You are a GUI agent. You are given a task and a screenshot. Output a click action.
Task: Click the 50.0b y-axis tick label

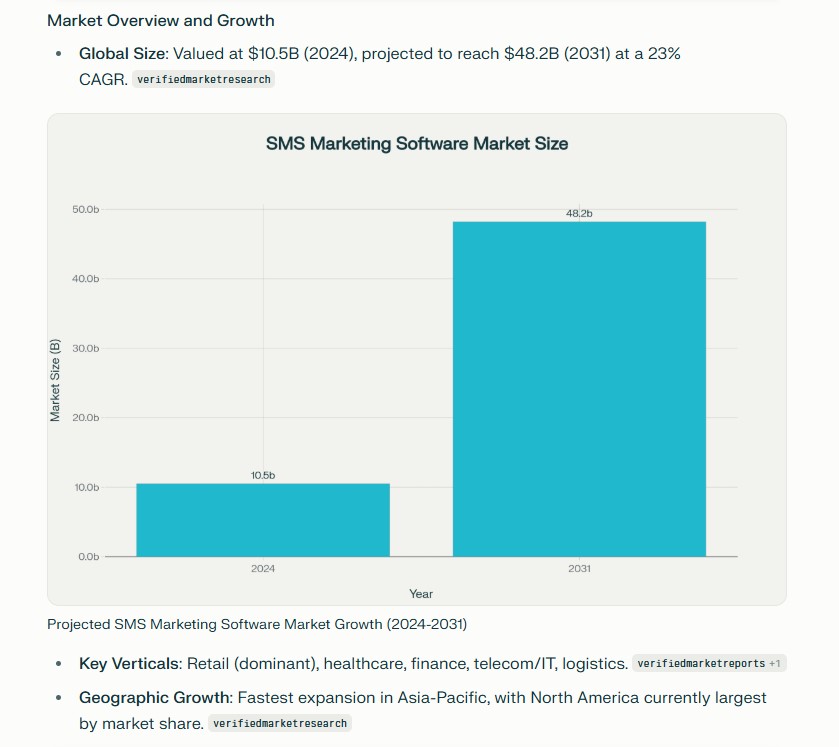tap(86, 209)
